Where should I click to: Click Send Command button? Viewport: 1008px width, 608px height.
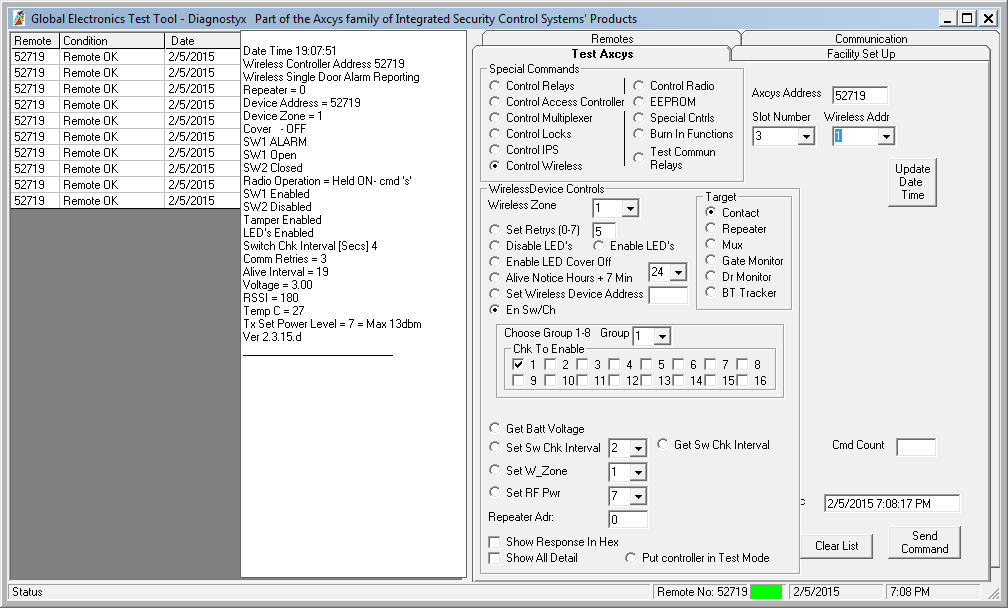coord(924,542)
